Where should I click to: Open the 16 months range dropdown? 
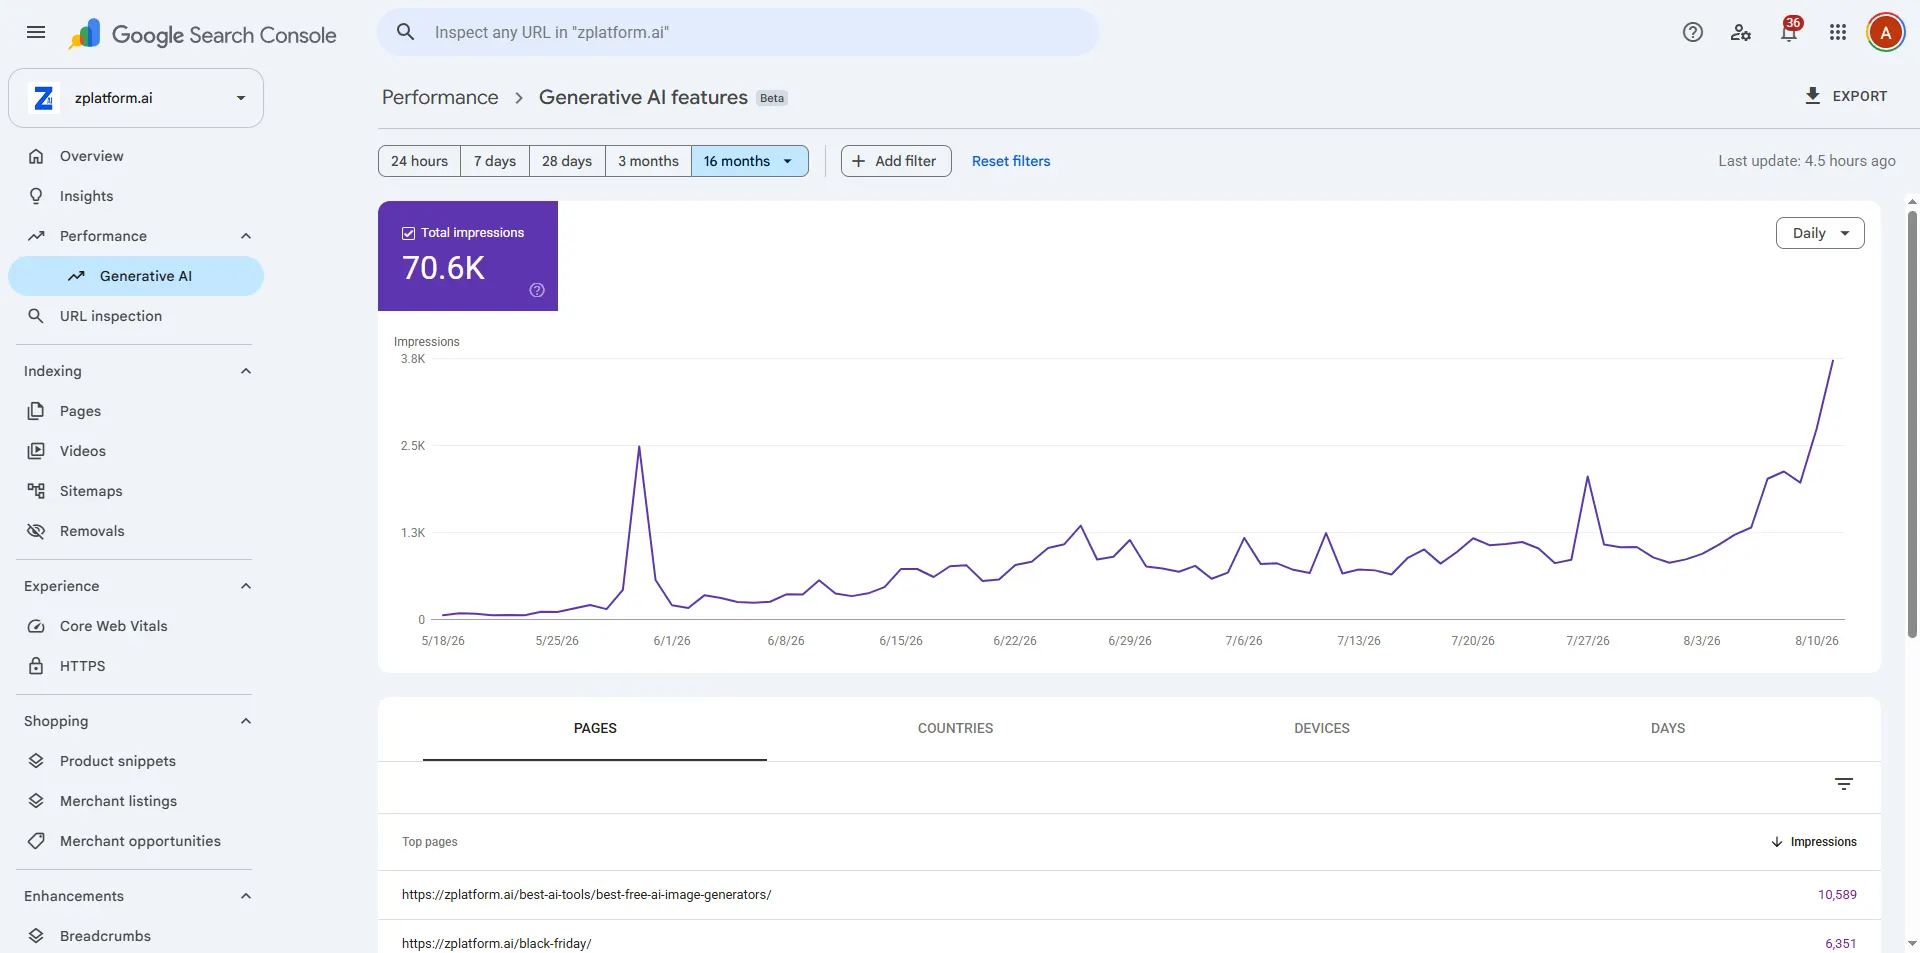pyautogui.click(x=749, y=161)
